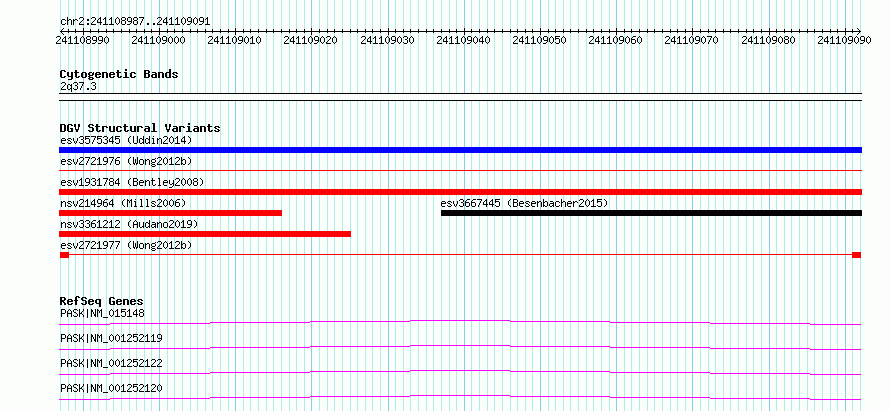Open the esv3667445 (Besenbacher2015) label
Viewport: 890px width, 411px height.
coord(524,203)
